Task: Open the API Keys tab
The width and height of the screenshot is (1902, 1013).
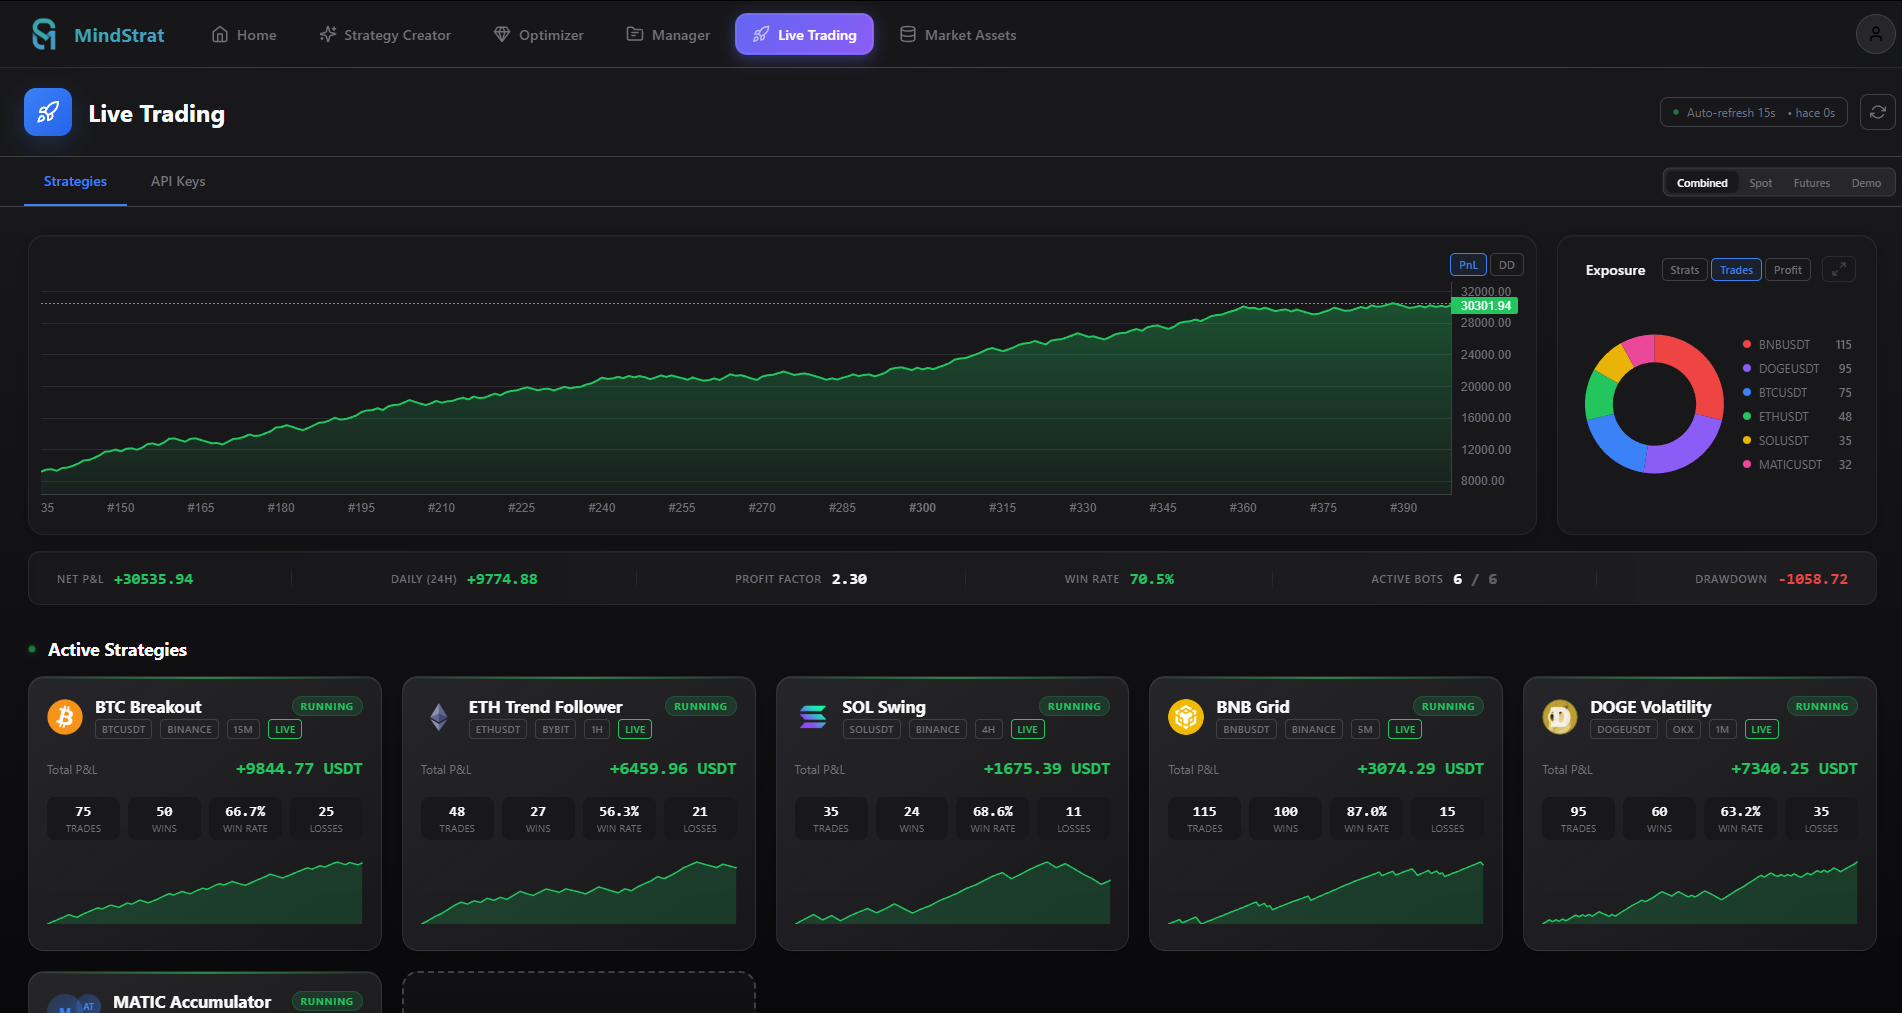Action: coord(177,181)
